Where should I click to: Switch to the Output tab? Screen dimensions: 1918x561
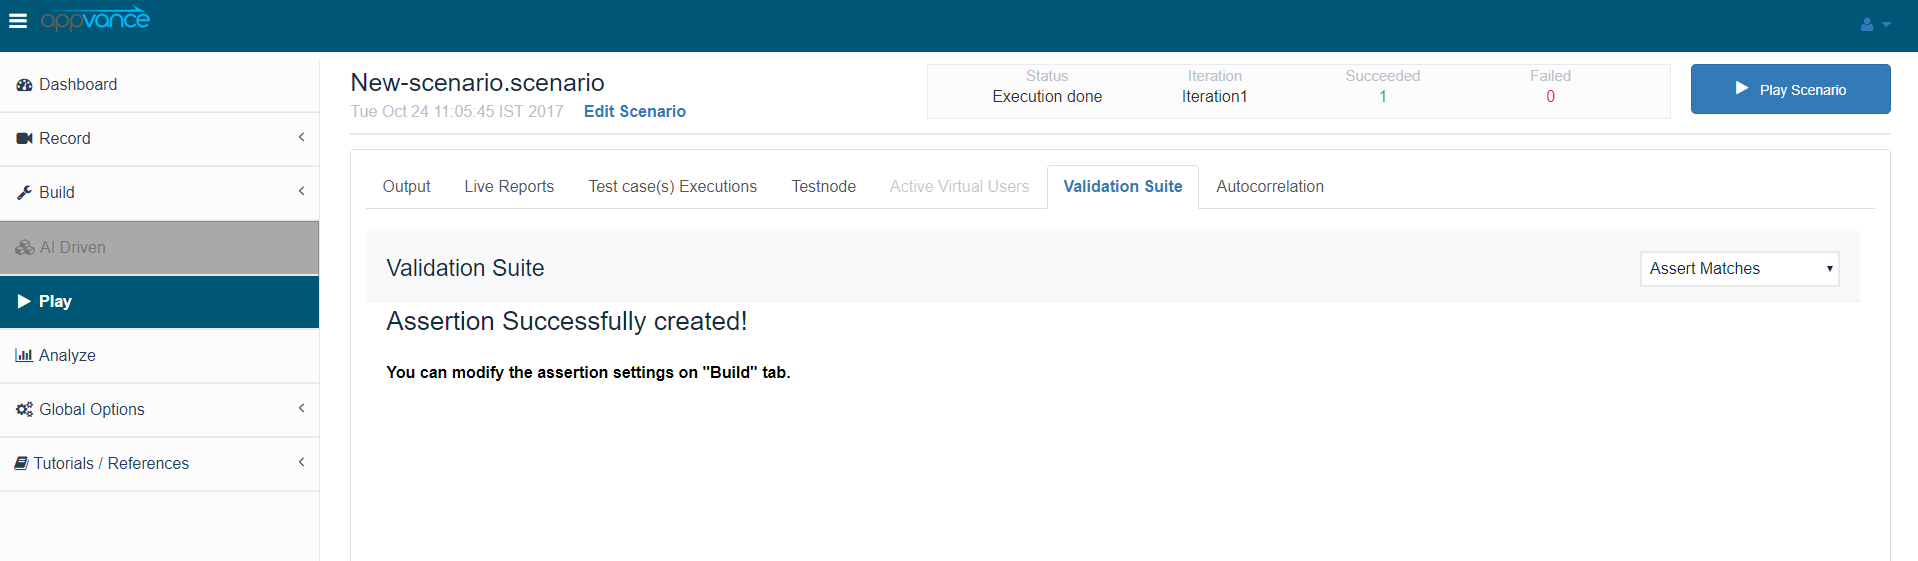[406, 187]
